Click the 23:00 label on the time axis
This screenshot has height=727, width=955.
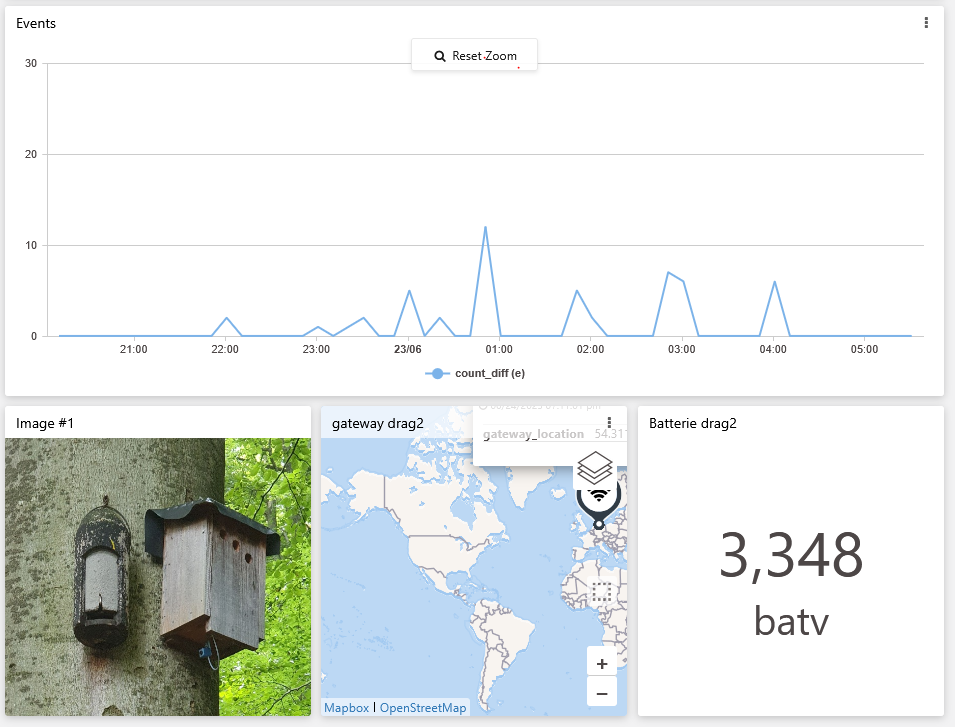pyautogui.click(x=316, y=349)
